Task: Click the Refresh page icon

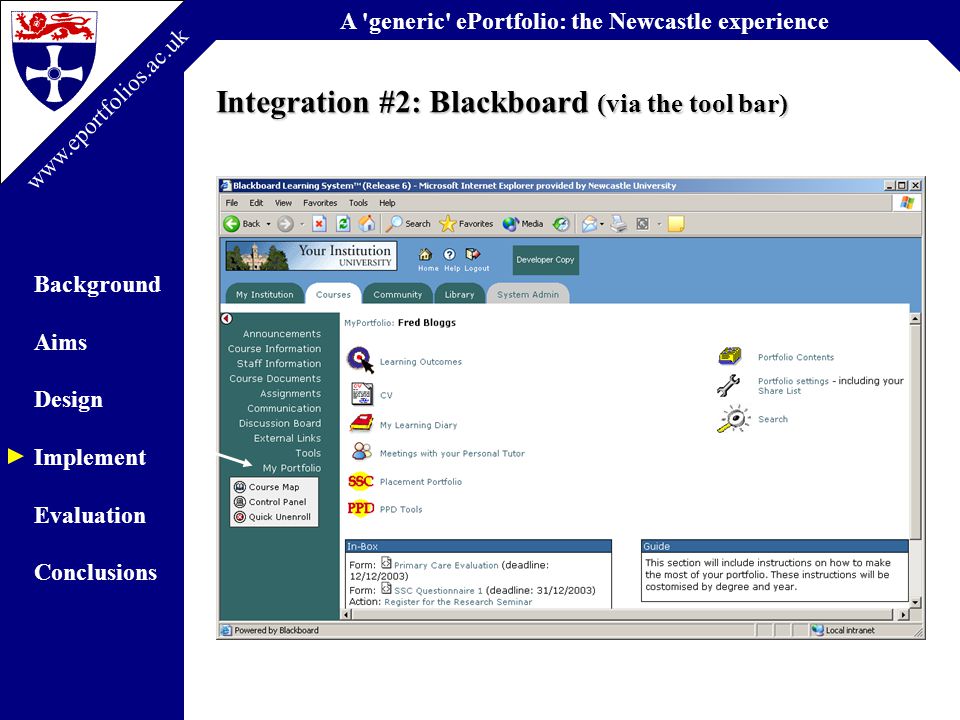Action: (x=343, y=224)
